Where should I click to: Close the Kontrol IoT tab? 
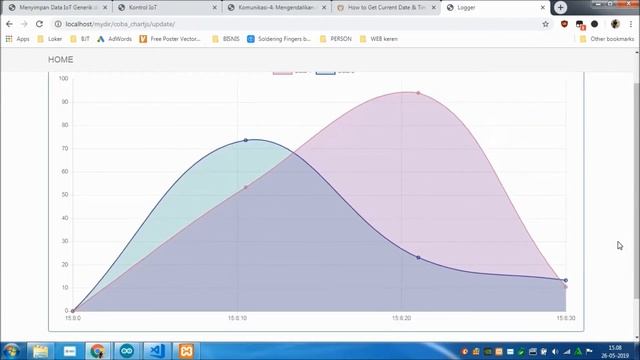[215, 7]
